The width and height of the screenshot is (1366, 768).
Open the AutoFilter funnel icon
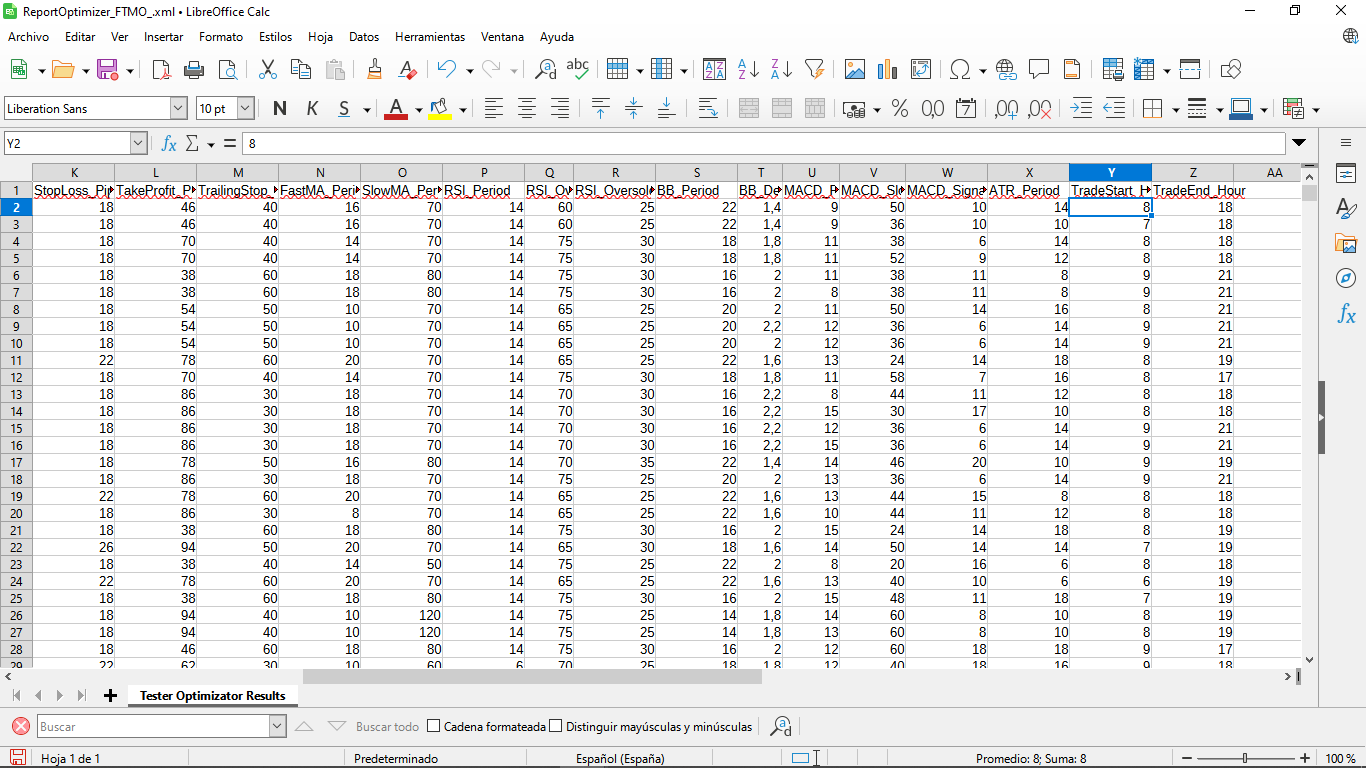pos(815,69)
